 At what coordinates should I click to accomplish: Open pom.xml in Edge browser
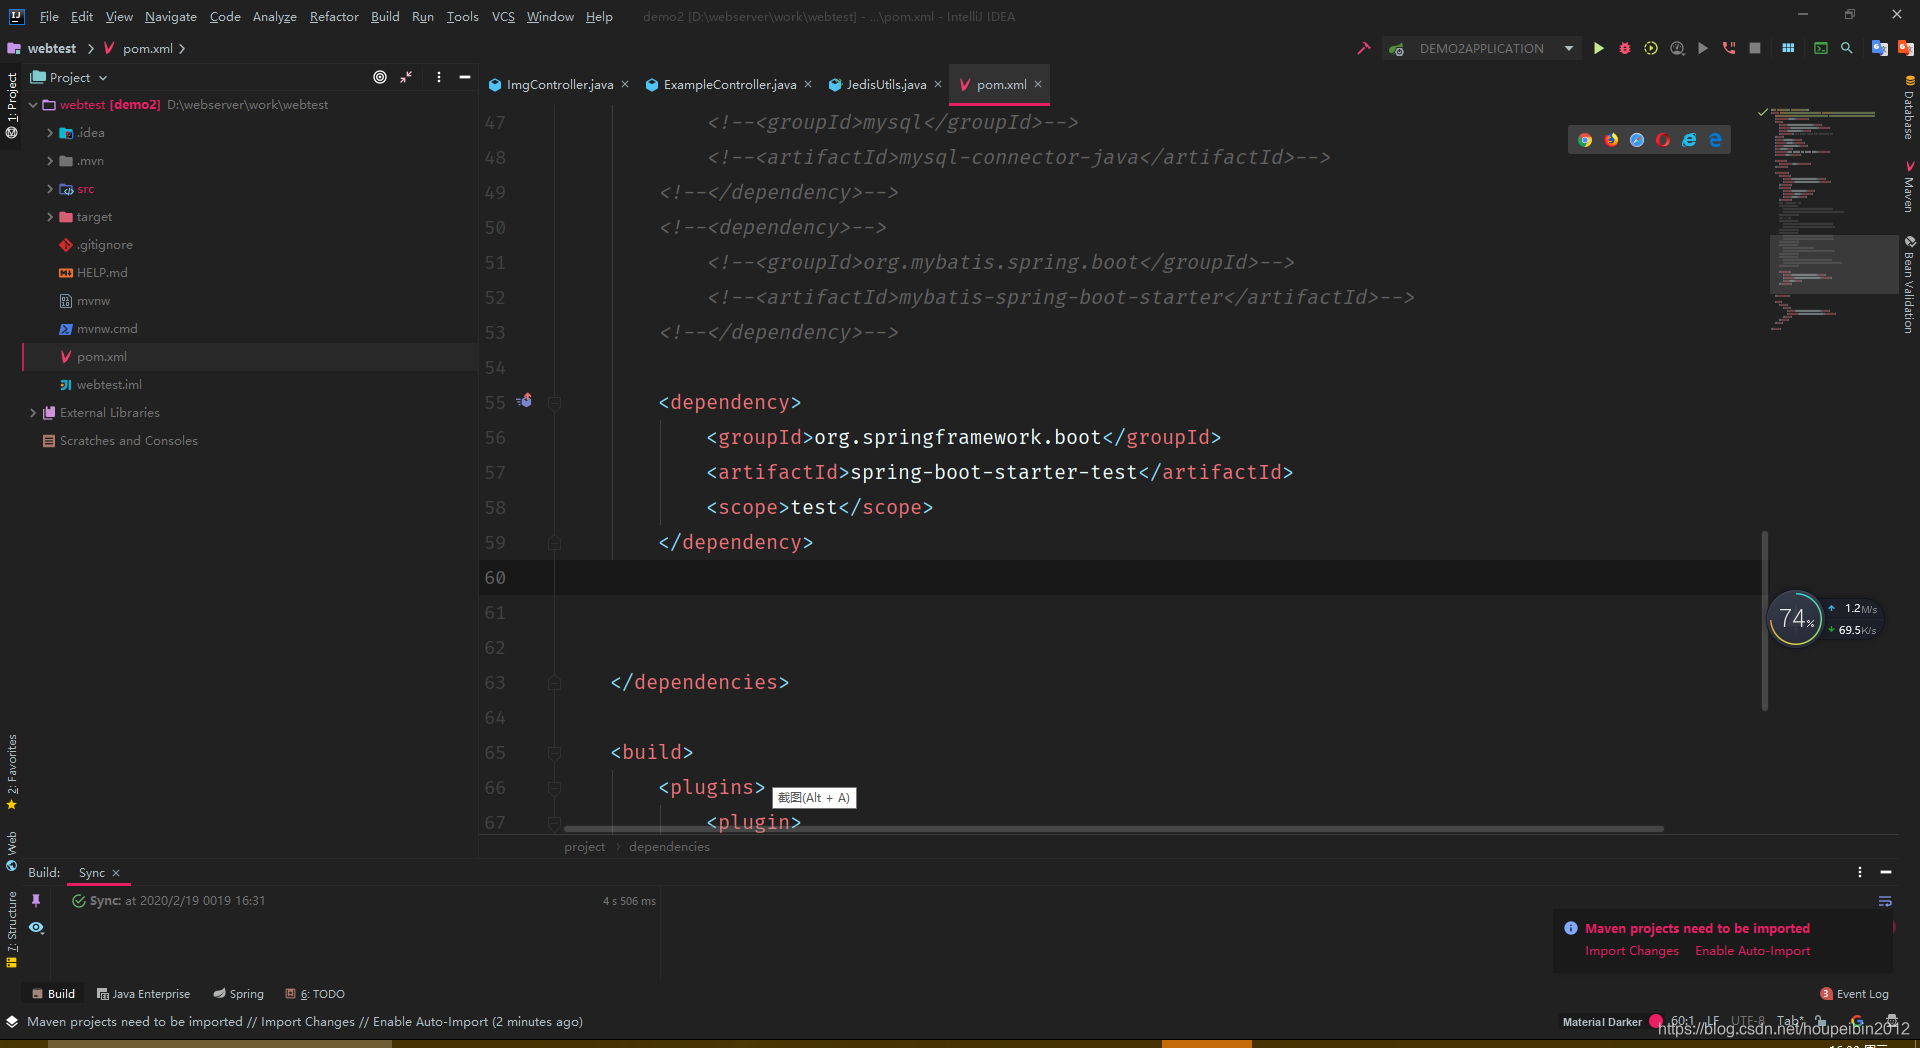1715,140
